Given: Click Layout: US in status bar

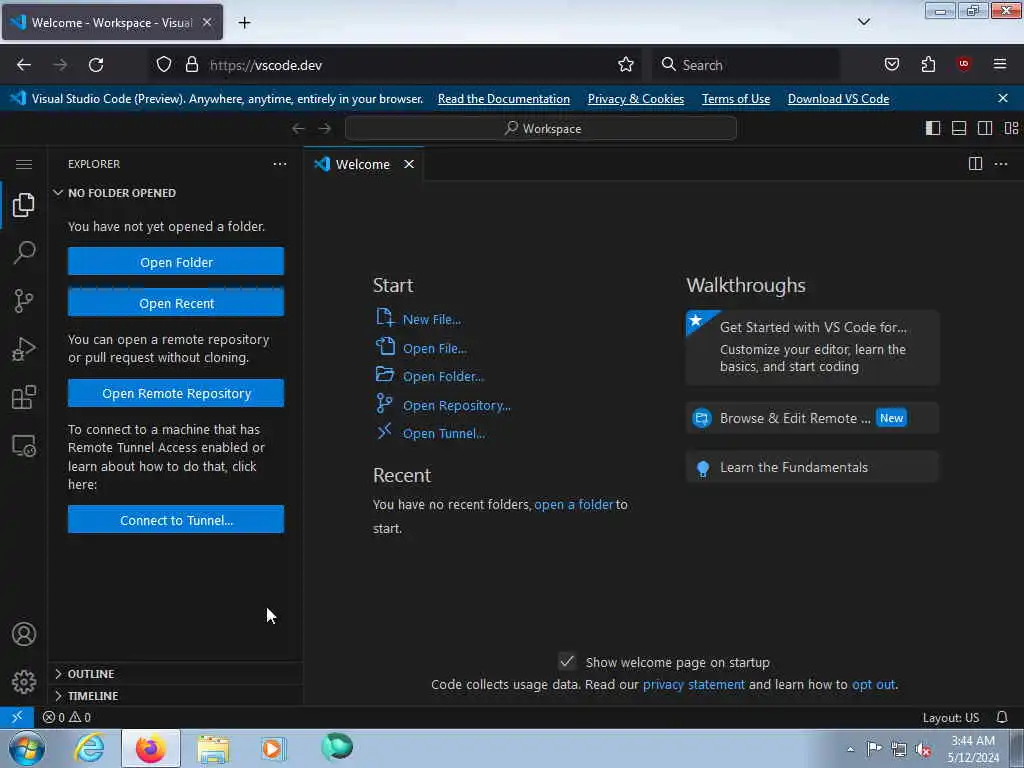Looking at the screenshot, I should click(950, 717).
